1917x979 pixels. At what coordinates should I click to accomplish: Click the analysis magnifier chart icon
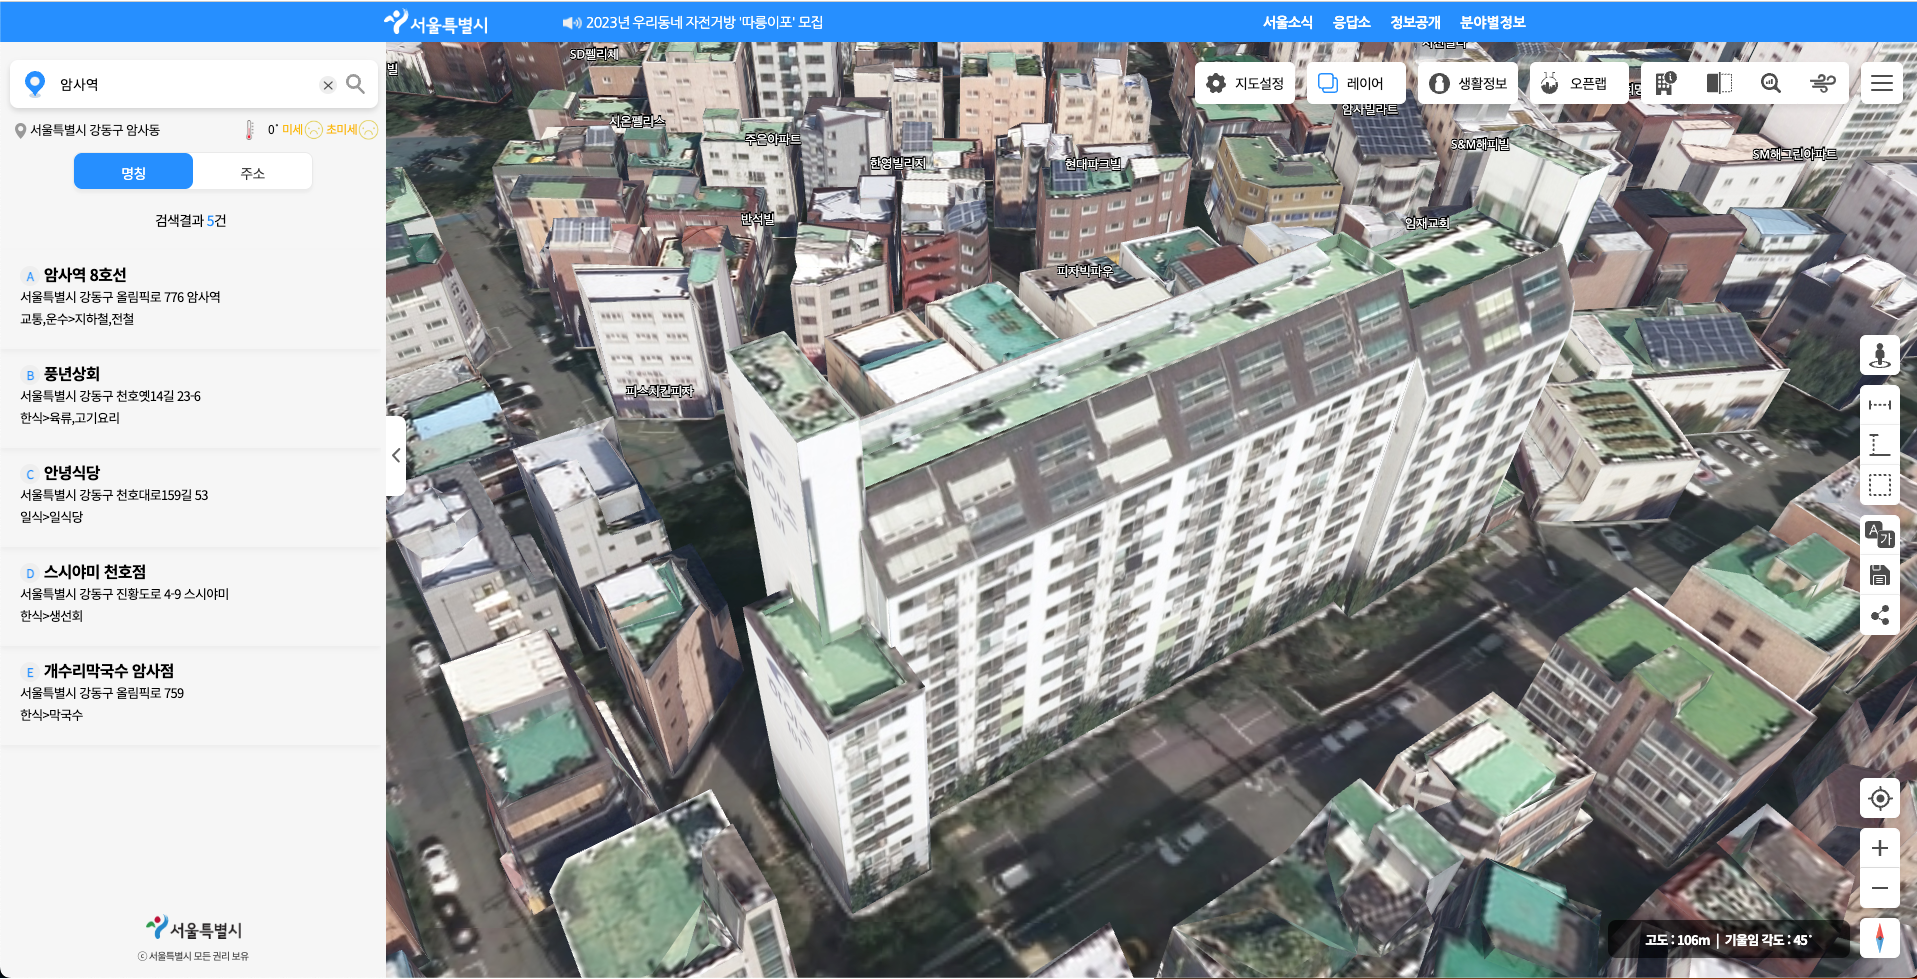click(1771, 83)
